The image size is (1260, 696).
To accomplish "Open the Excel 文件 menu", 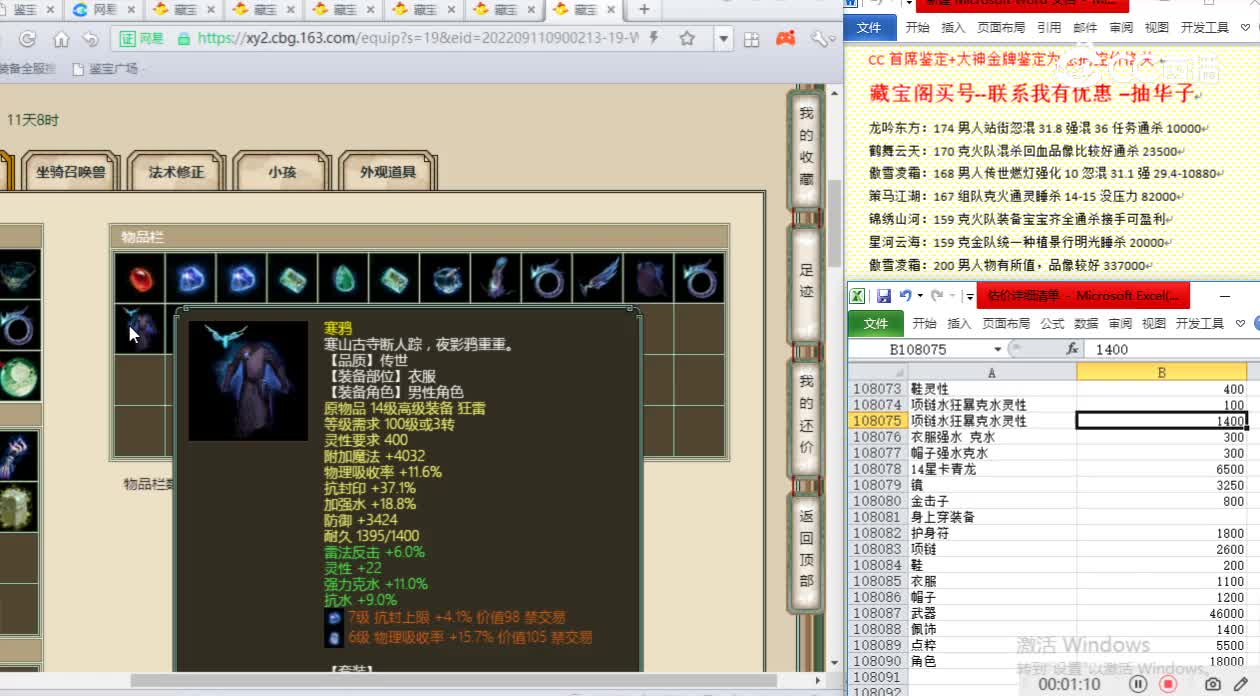I will point(876,323).
